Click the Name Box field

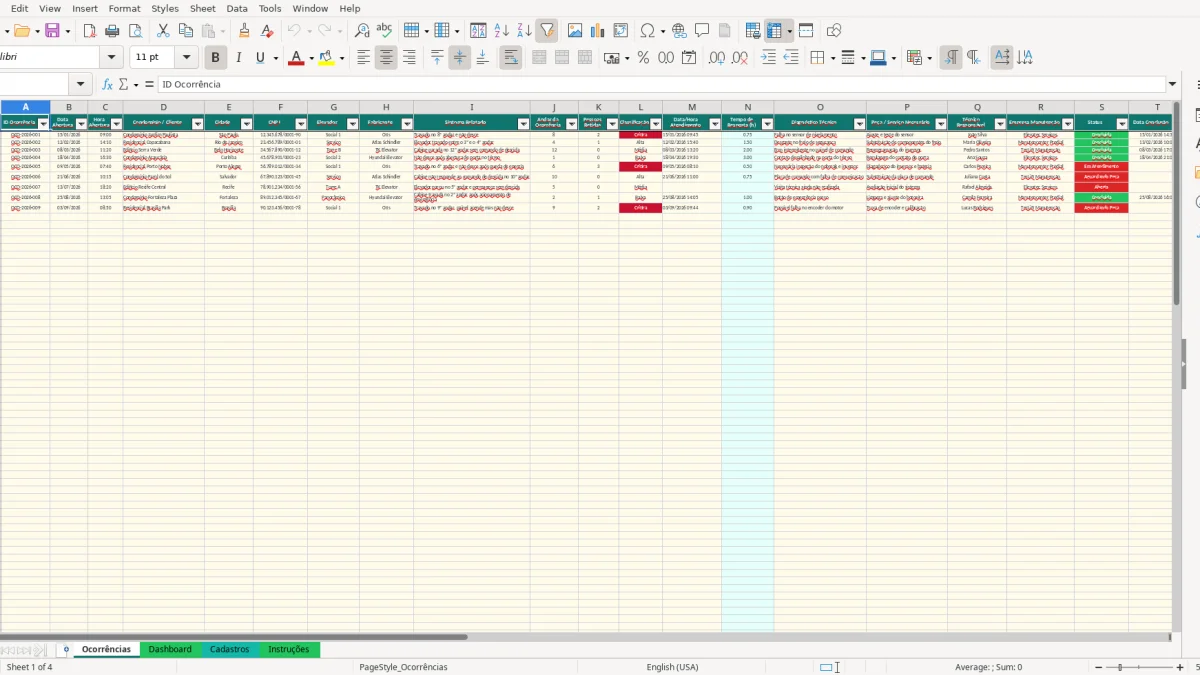(34, 85)
